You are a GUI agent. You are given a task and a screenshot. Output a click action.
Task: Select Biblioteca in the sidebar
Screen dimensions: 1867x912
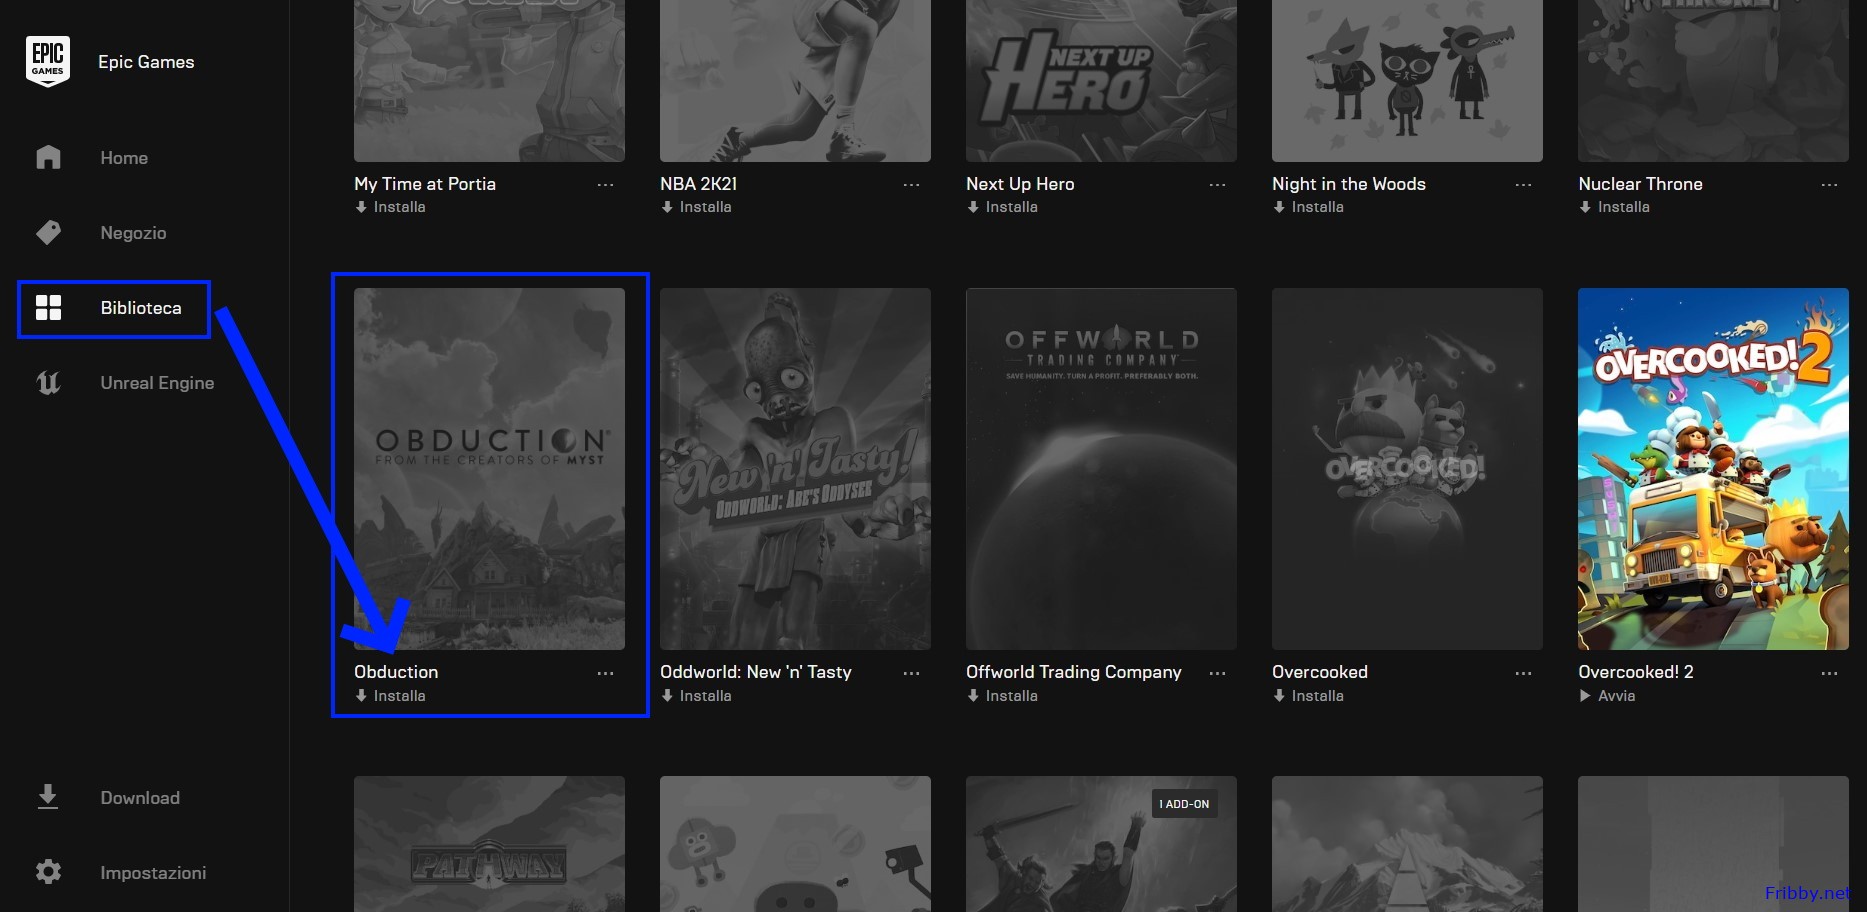pyautogui.click(x=141, y=308)
